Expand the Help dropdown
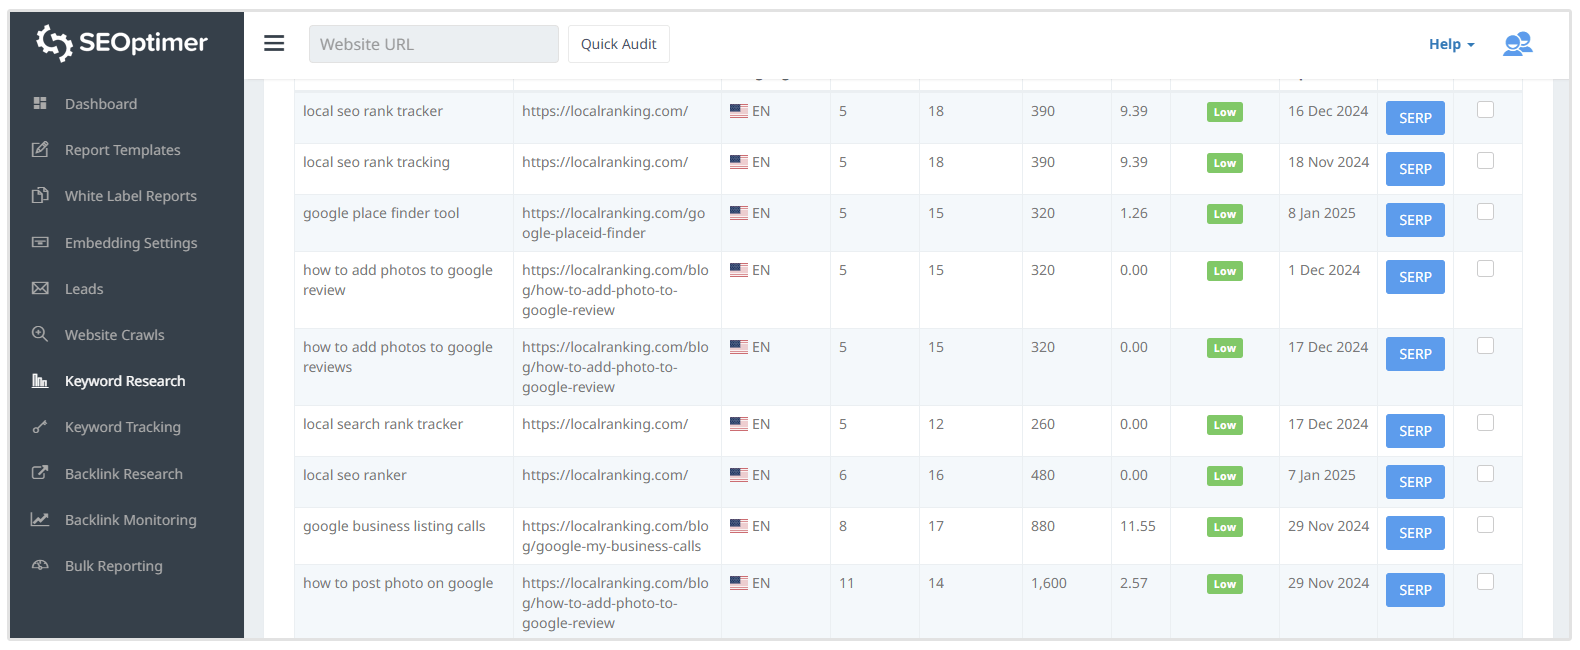Viewport: 1580px width, 650px height. 1451,44
